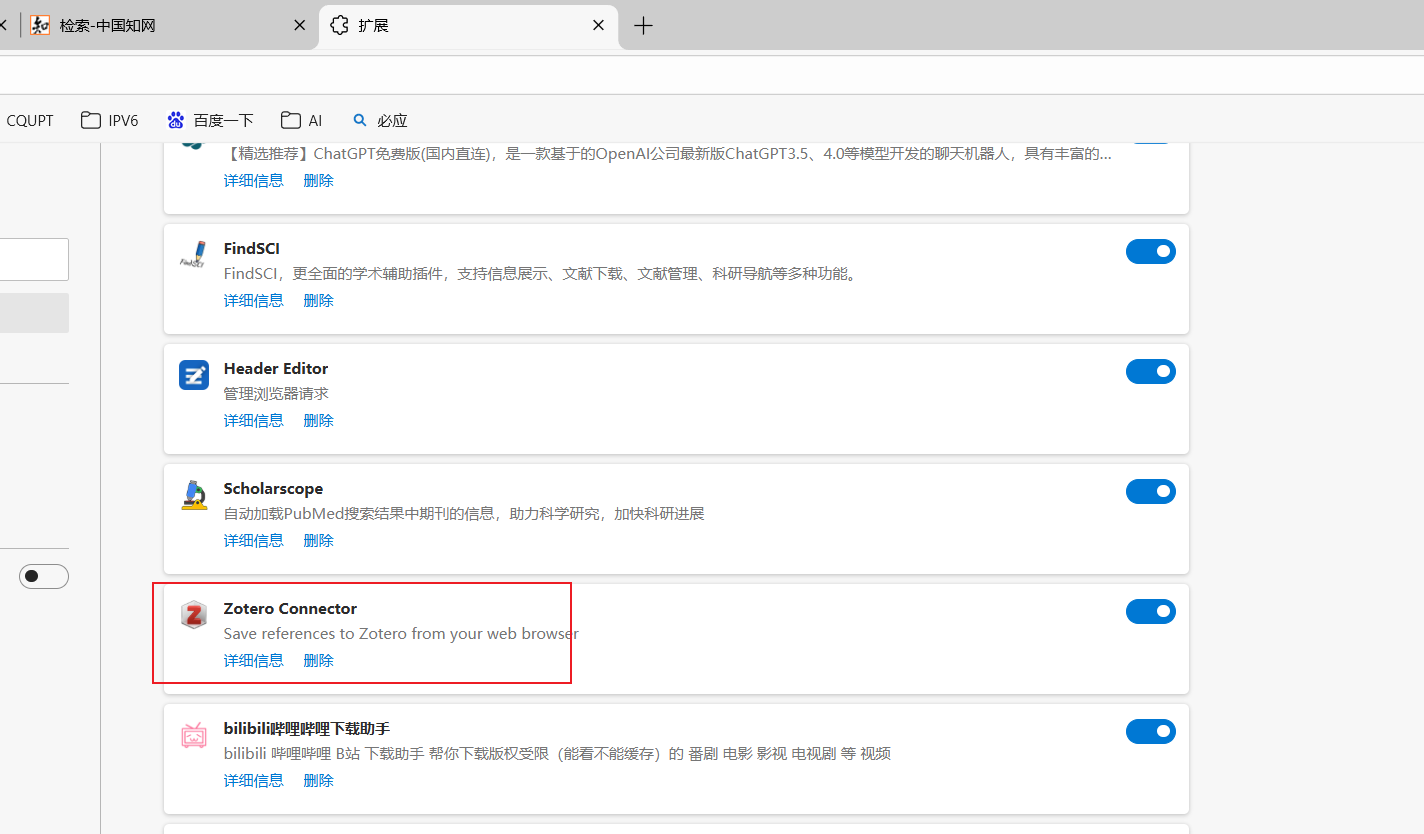This screenshot has width=1424, height=834.
Task: Click 删除 under FindSCI
Action: [318, 300]
